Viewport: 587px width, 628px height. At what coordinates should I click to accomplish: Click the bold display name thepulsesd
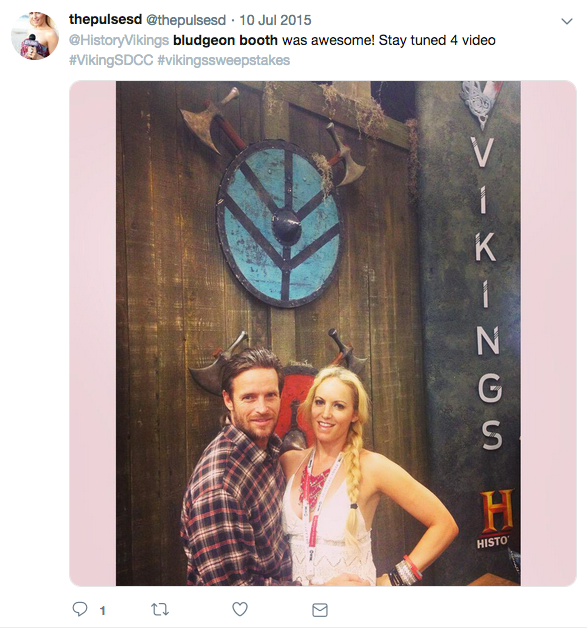click(105, 20)
